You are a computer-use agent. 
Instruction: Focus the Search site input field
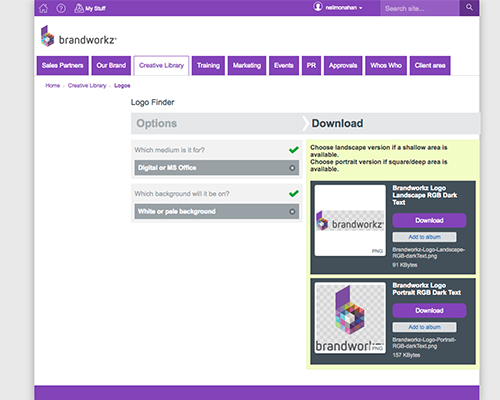pos(420,8)
